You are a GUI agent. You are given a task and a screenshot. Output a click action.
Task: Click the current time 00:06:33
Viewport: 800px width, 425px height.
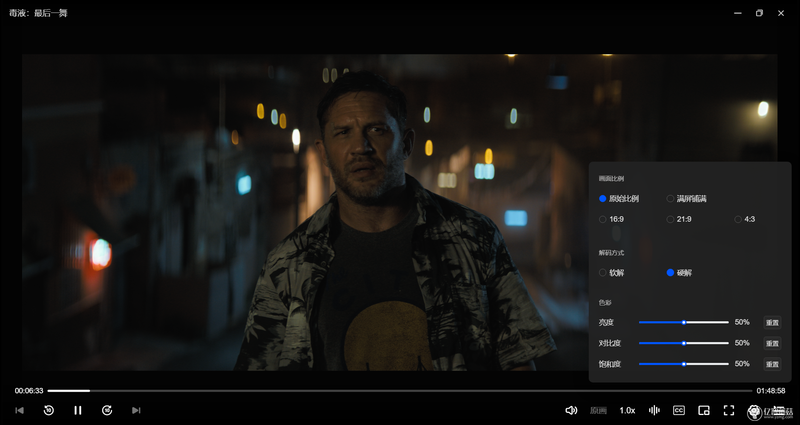29,391
